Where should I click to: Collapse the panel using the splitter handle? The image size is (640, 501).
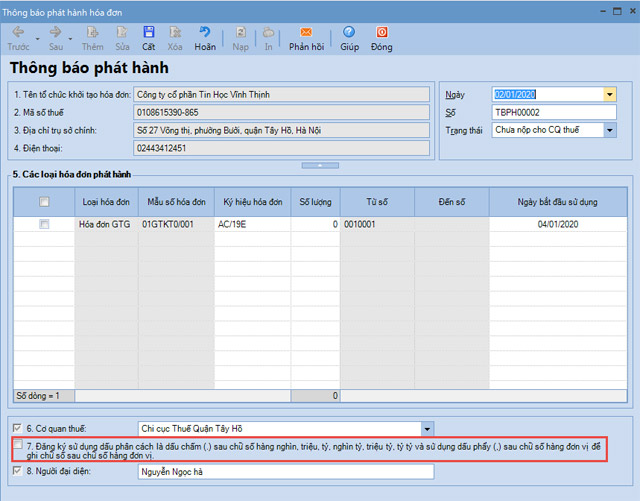pos(320,165)
